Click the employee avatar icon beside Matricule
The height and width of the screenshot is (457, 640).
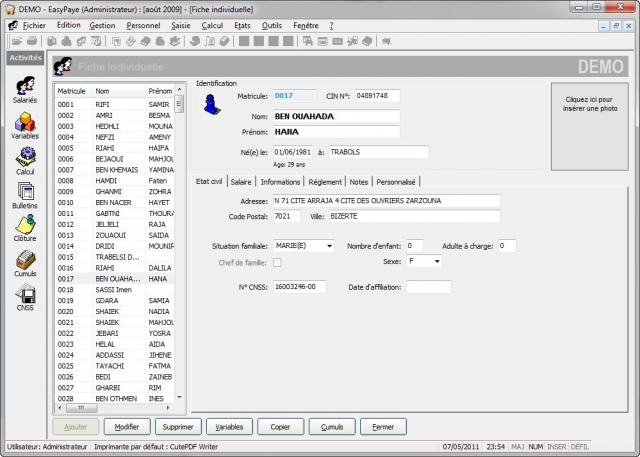[x=212, y=105]
